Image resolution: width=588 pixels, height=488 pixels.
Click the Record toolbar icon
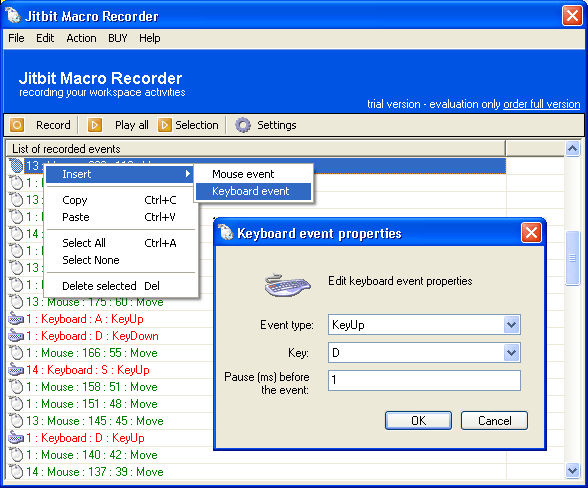(x=17, y=125)
